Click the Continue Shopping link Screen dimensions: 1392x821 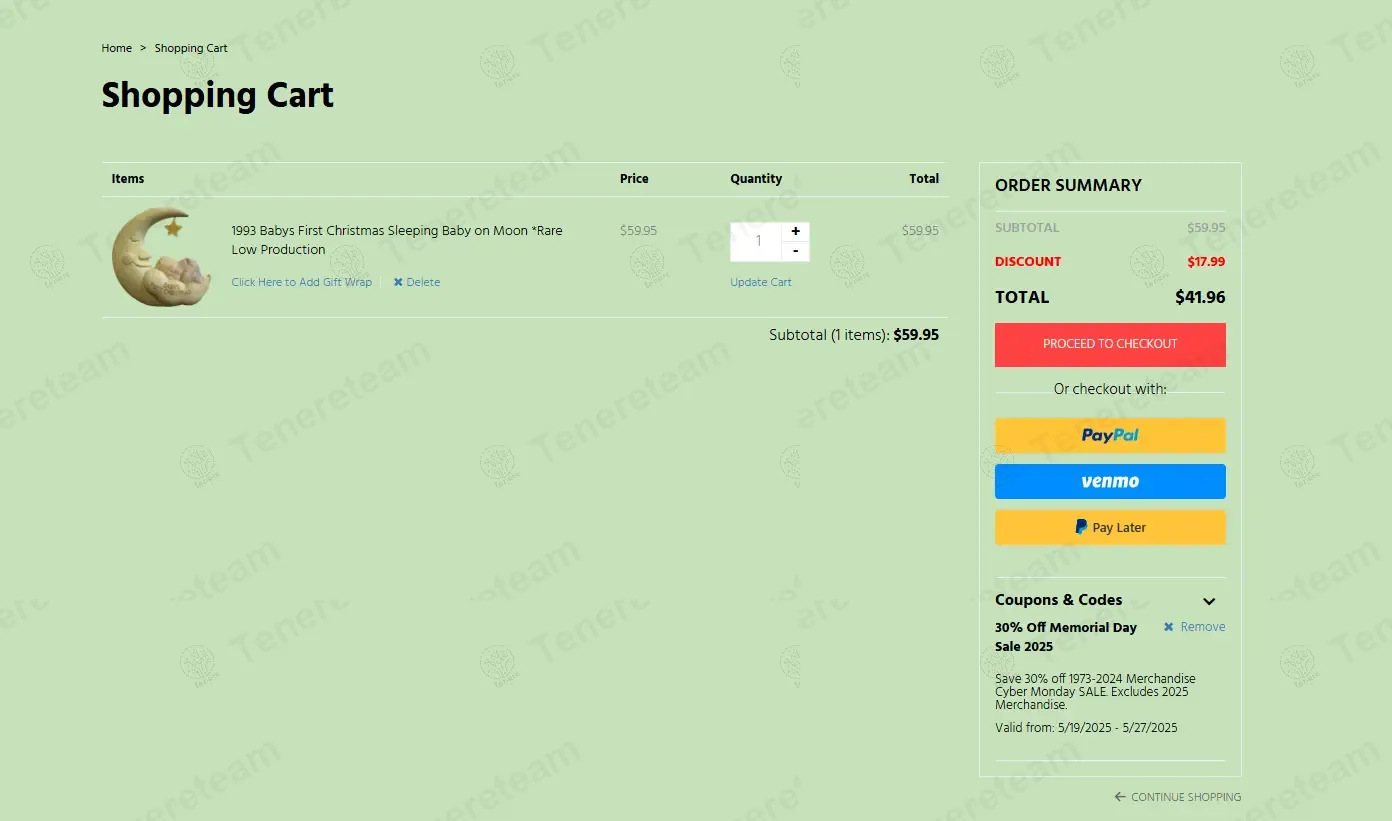(x=1178, y=797)
